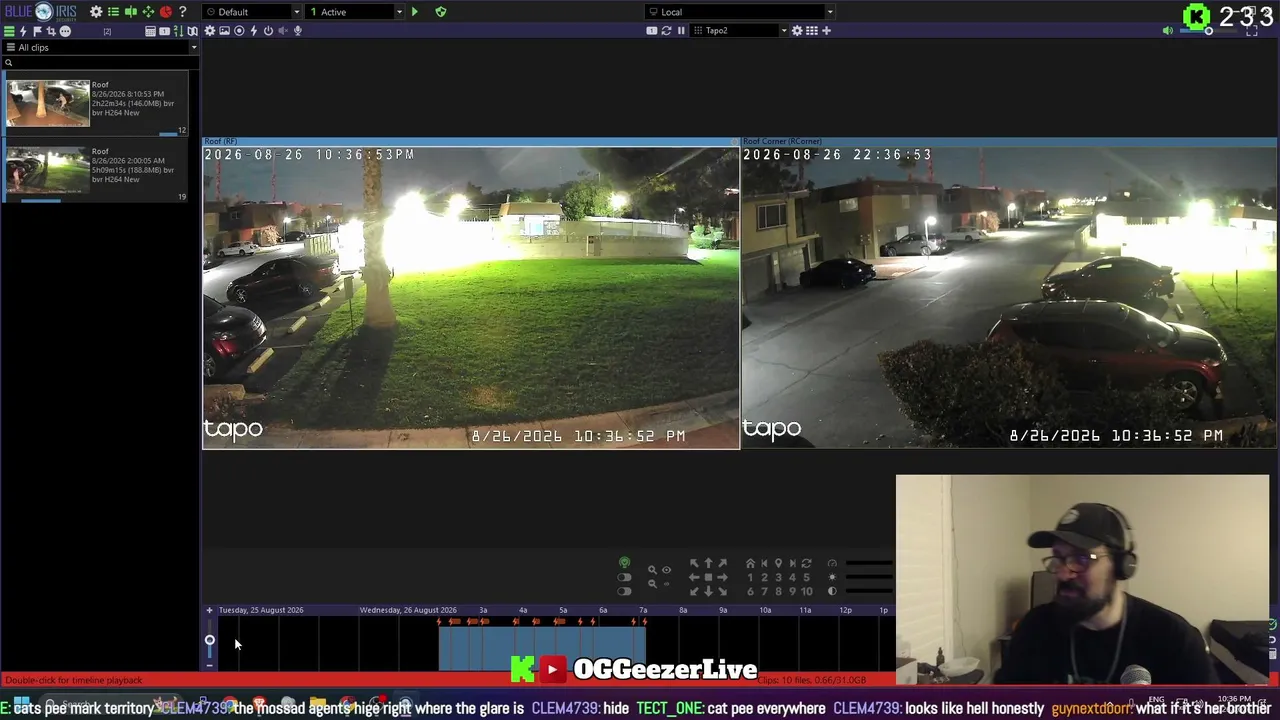Click the snapshot image icon
The image size is (1280, 720).
coord(224,31)
